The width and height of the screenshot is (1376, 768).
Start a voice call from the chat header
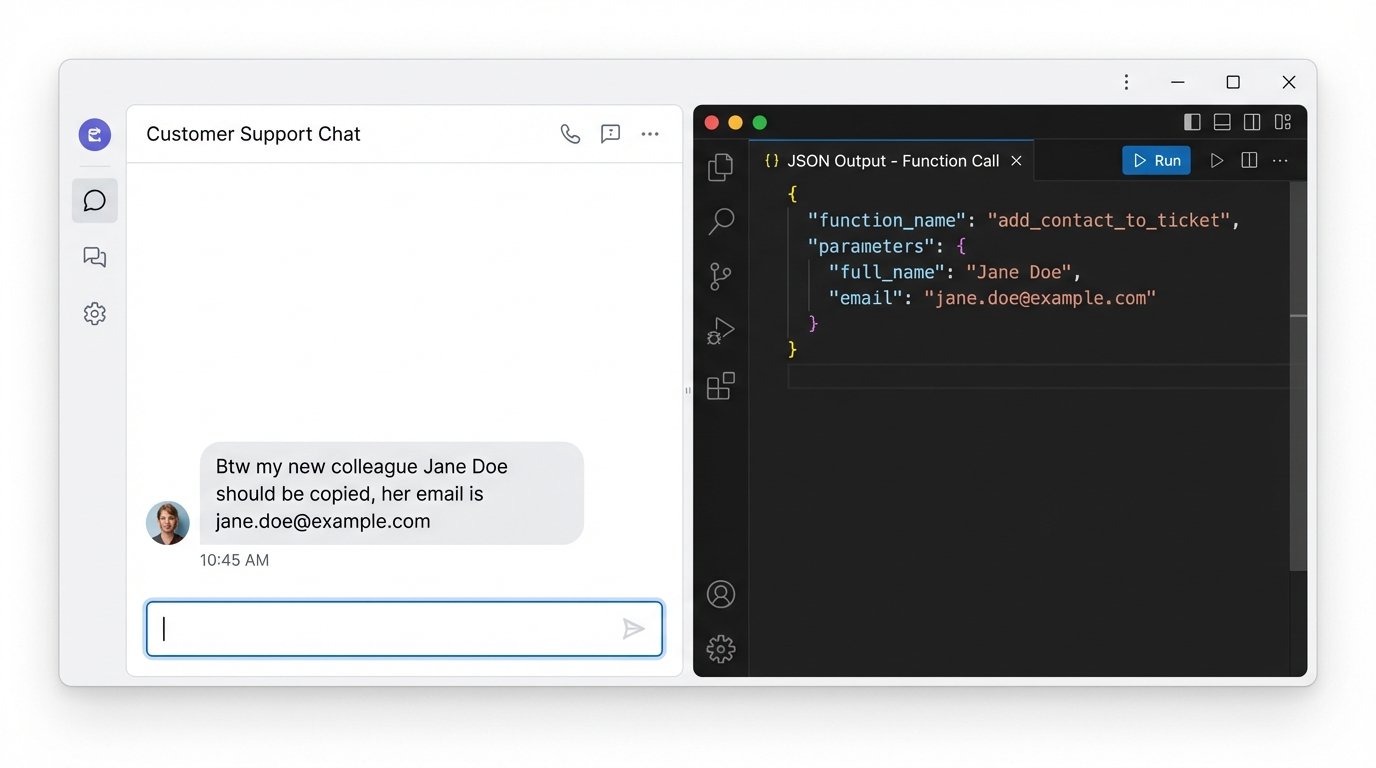pyautogui.click(x=570, y=133)
